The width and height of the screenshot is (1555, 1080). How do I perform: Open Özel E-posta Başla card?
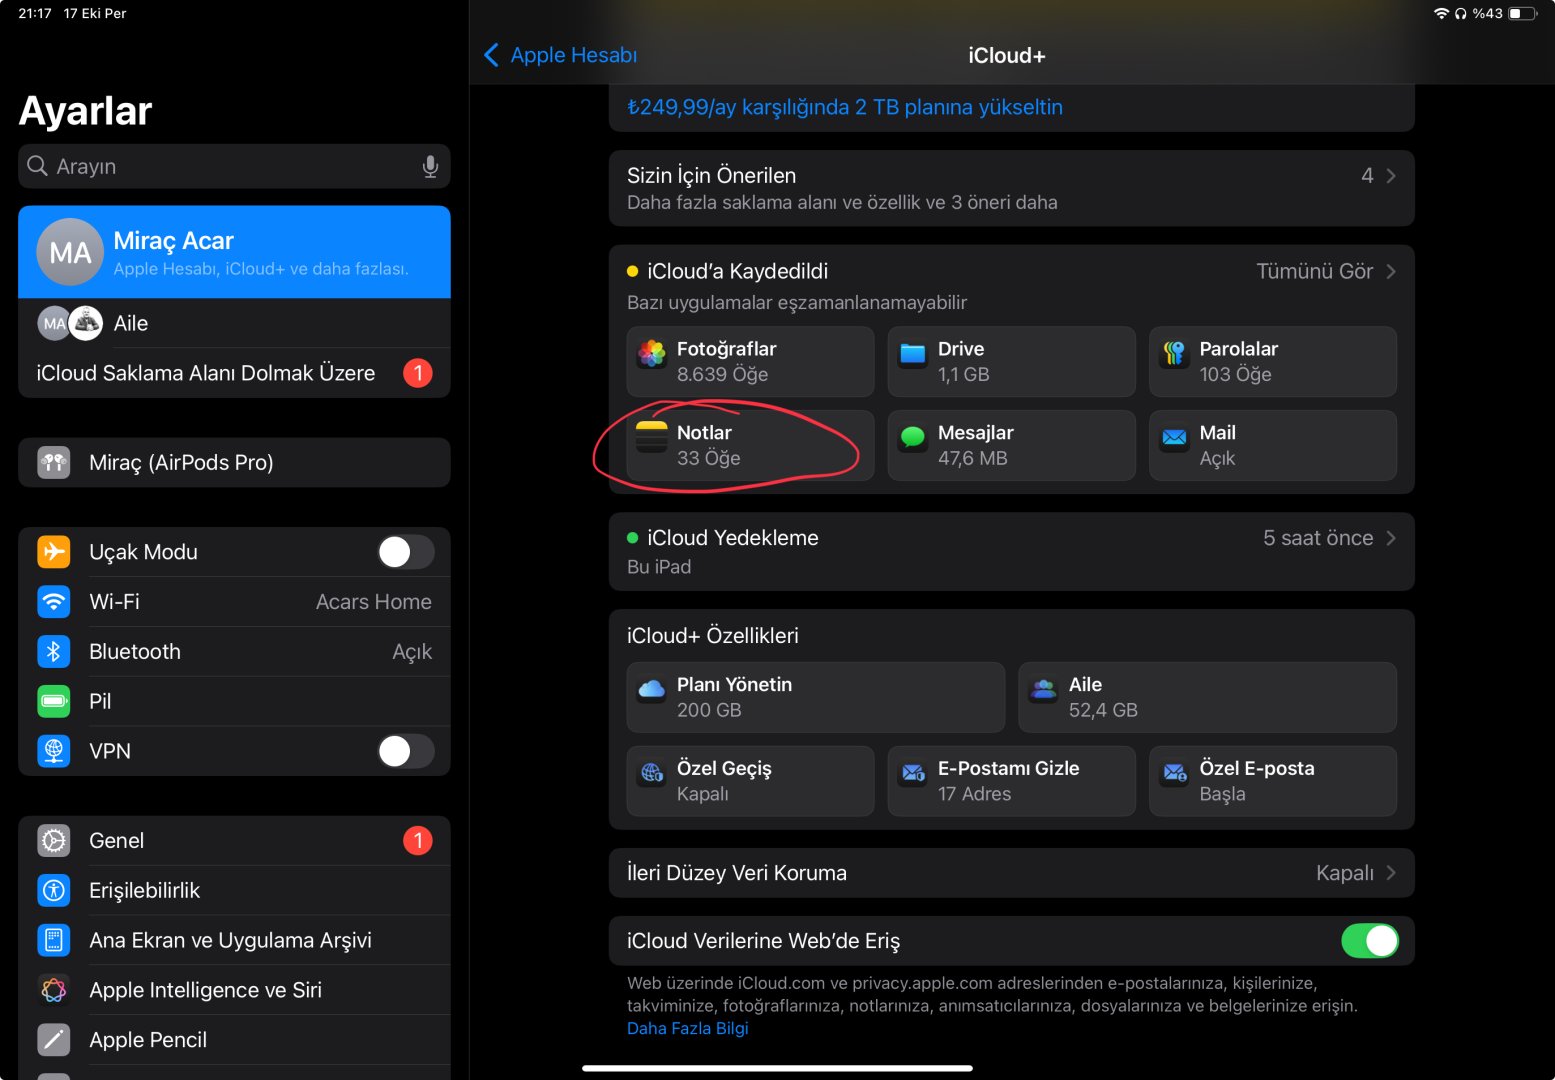click(1272, 781)
